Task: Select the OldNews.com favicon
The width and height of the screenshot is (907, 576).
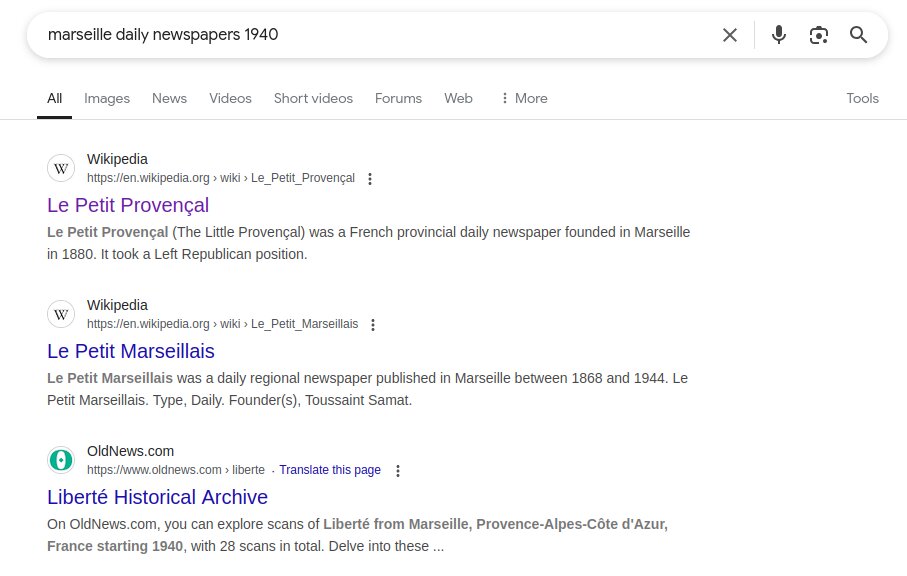Action: point(61,460)
